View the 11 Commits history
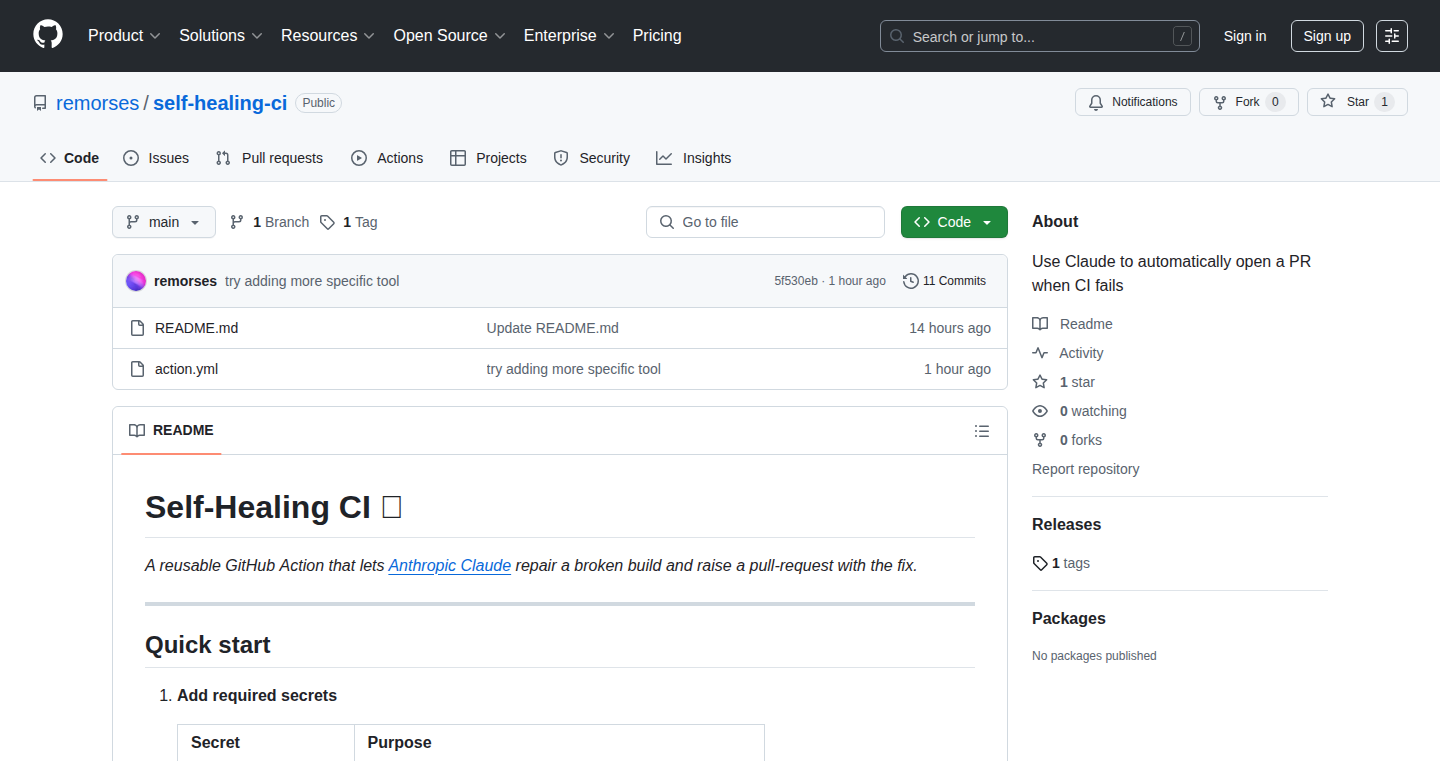This screenshot has height=761, width=1440. coord(944,281)
